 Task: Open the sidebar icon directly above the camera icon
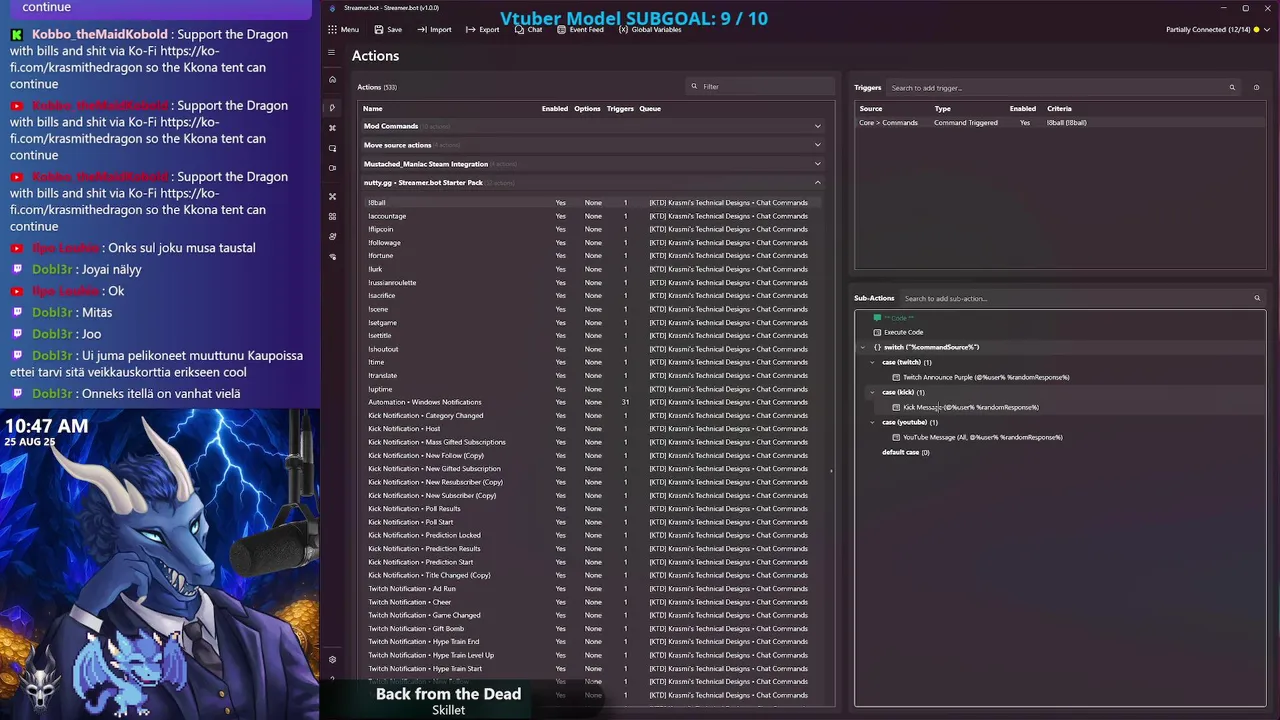(x=333, y=148)
